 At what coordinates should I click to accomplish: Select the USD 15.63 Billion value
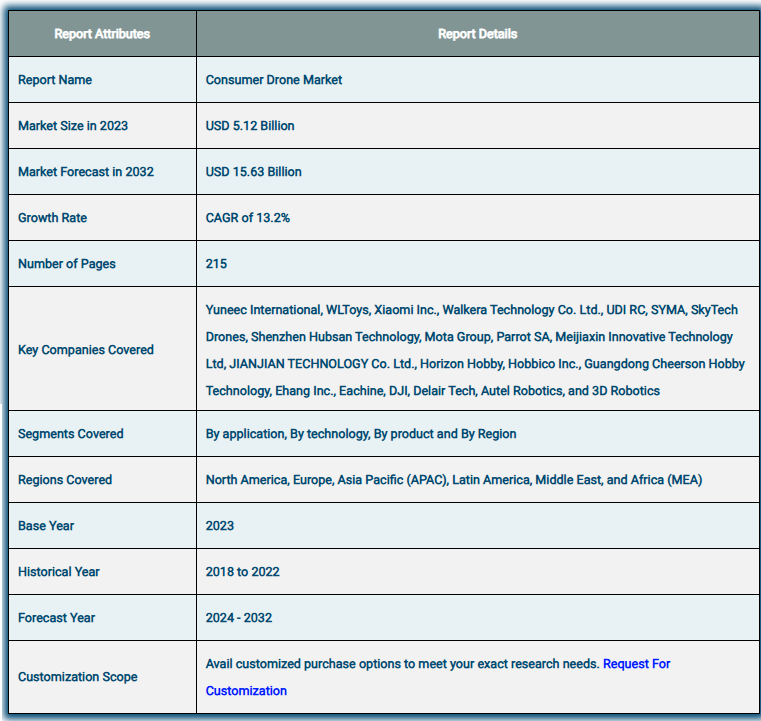coord(253,172)
